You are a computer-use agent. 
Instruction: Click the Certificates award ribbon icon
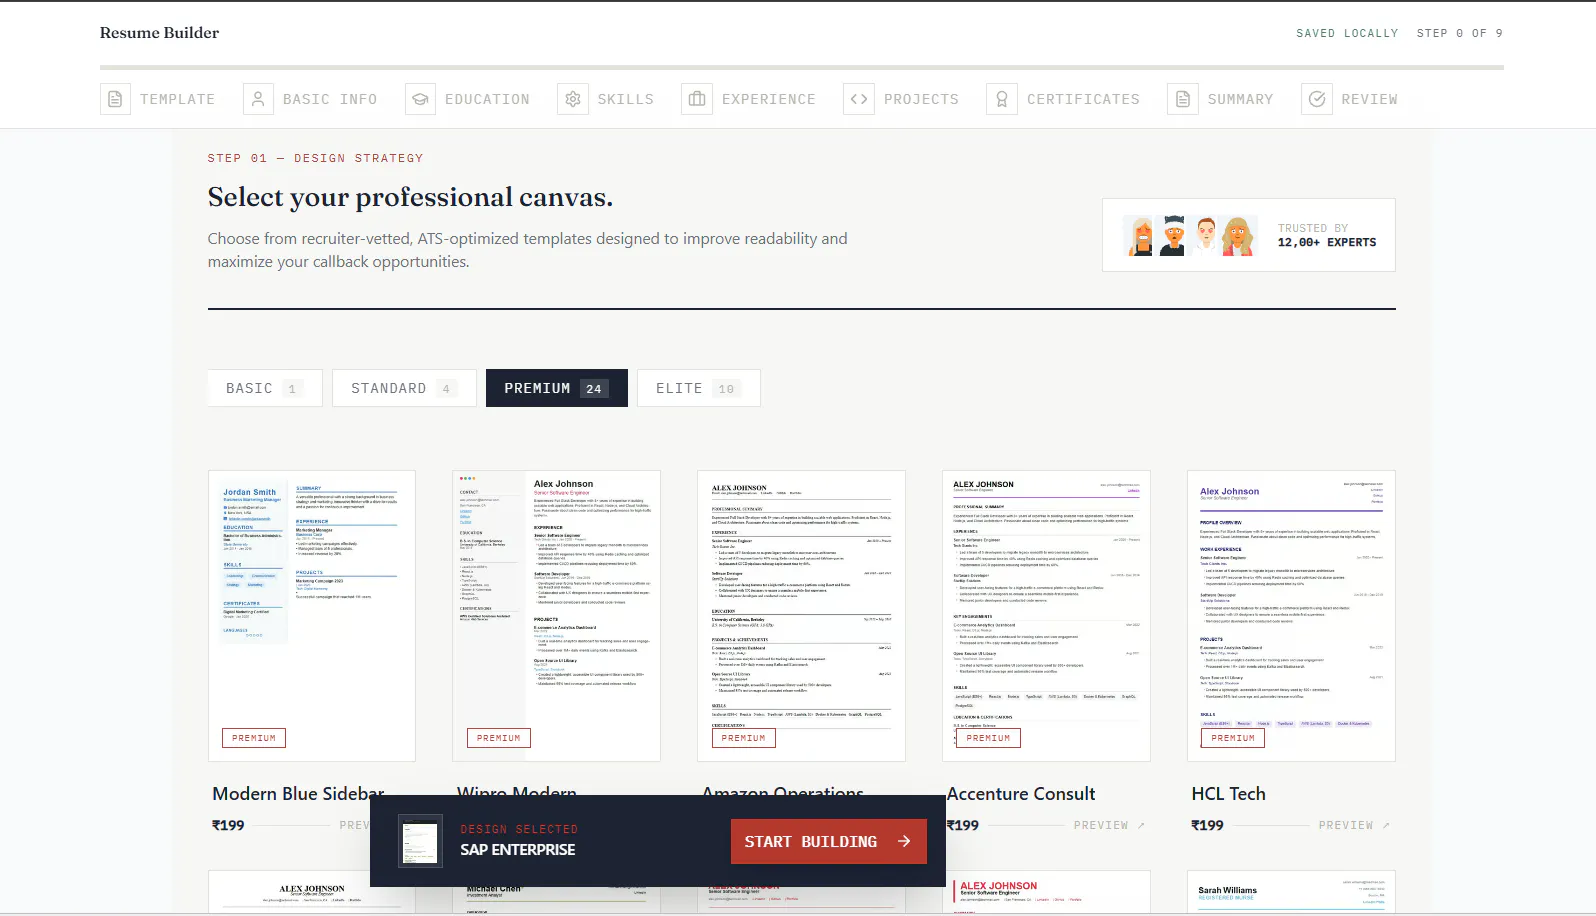(x=1002, y=99)
